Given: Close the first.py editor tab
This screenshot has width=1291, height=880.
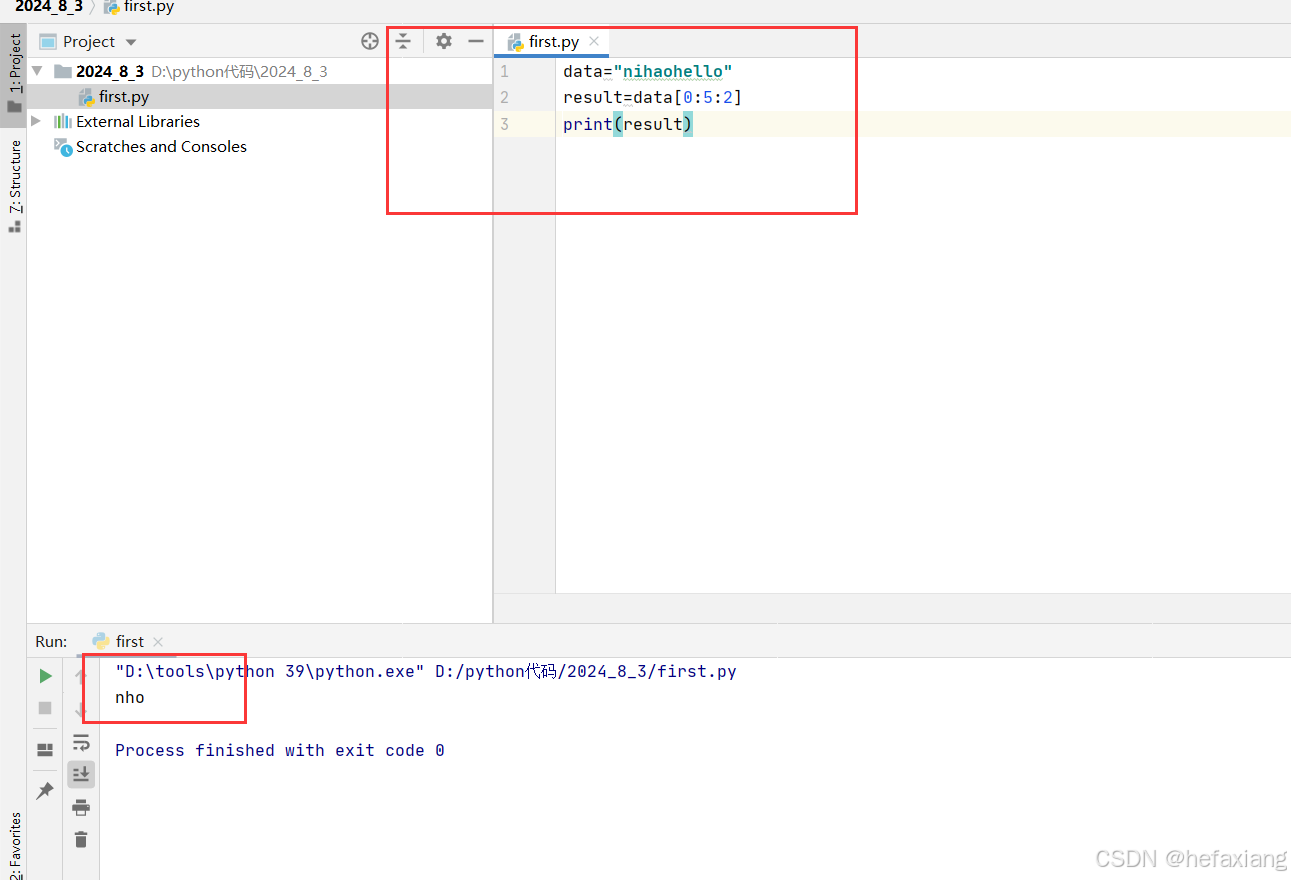Looking at the screenshot, I should [x=594, y=41].
